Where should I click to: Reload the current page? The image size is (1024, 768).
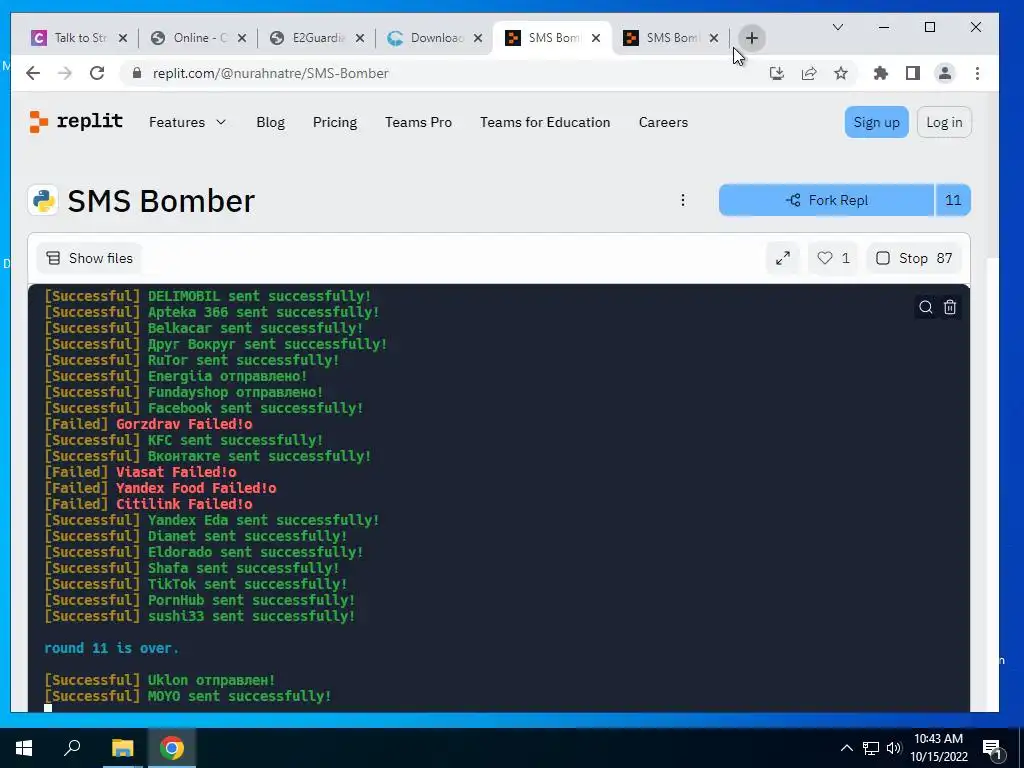pyautogui.click(x=97, y=73)
